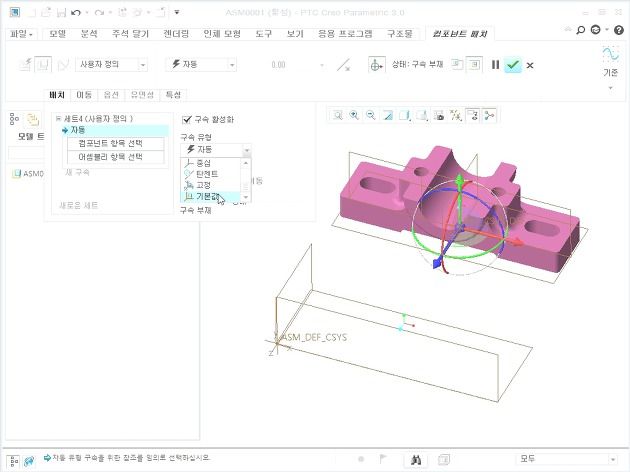Screen dimensions: 630x472
Task: Click the Refit view icon in graphics toolbar
Action: point(338,116)
